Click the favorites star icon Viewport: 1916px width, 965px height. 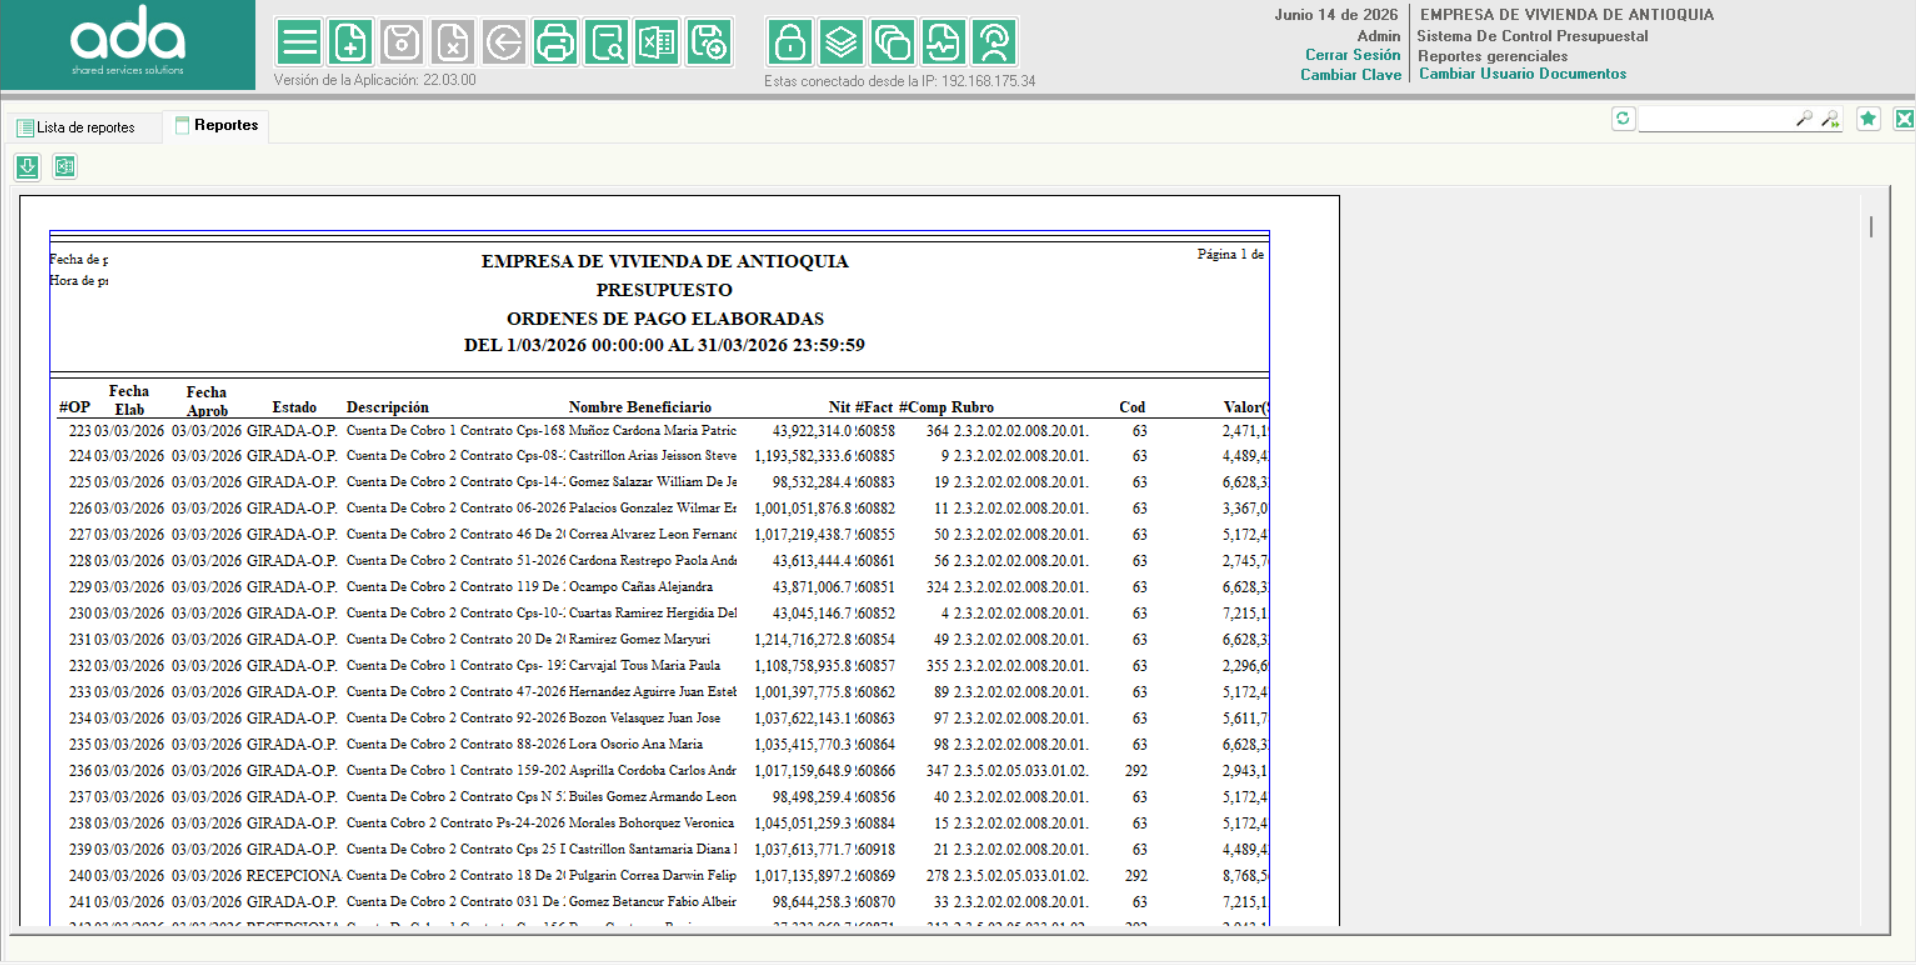1868,119
